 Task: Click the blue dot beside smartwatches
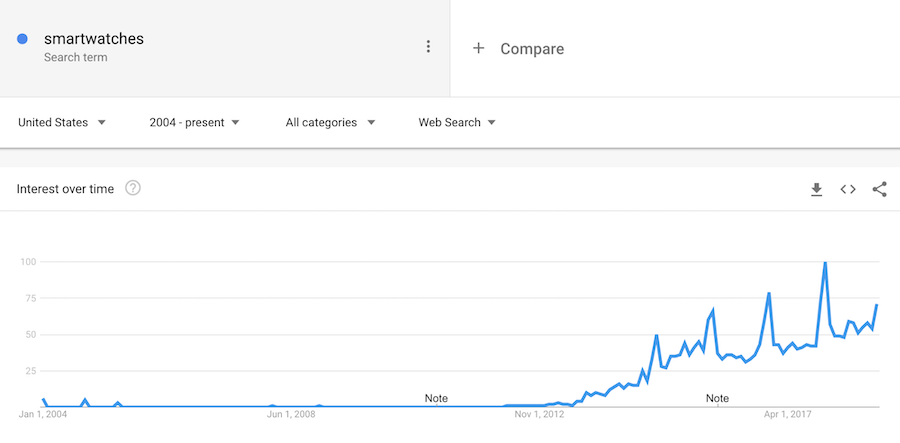click(22, 39)
